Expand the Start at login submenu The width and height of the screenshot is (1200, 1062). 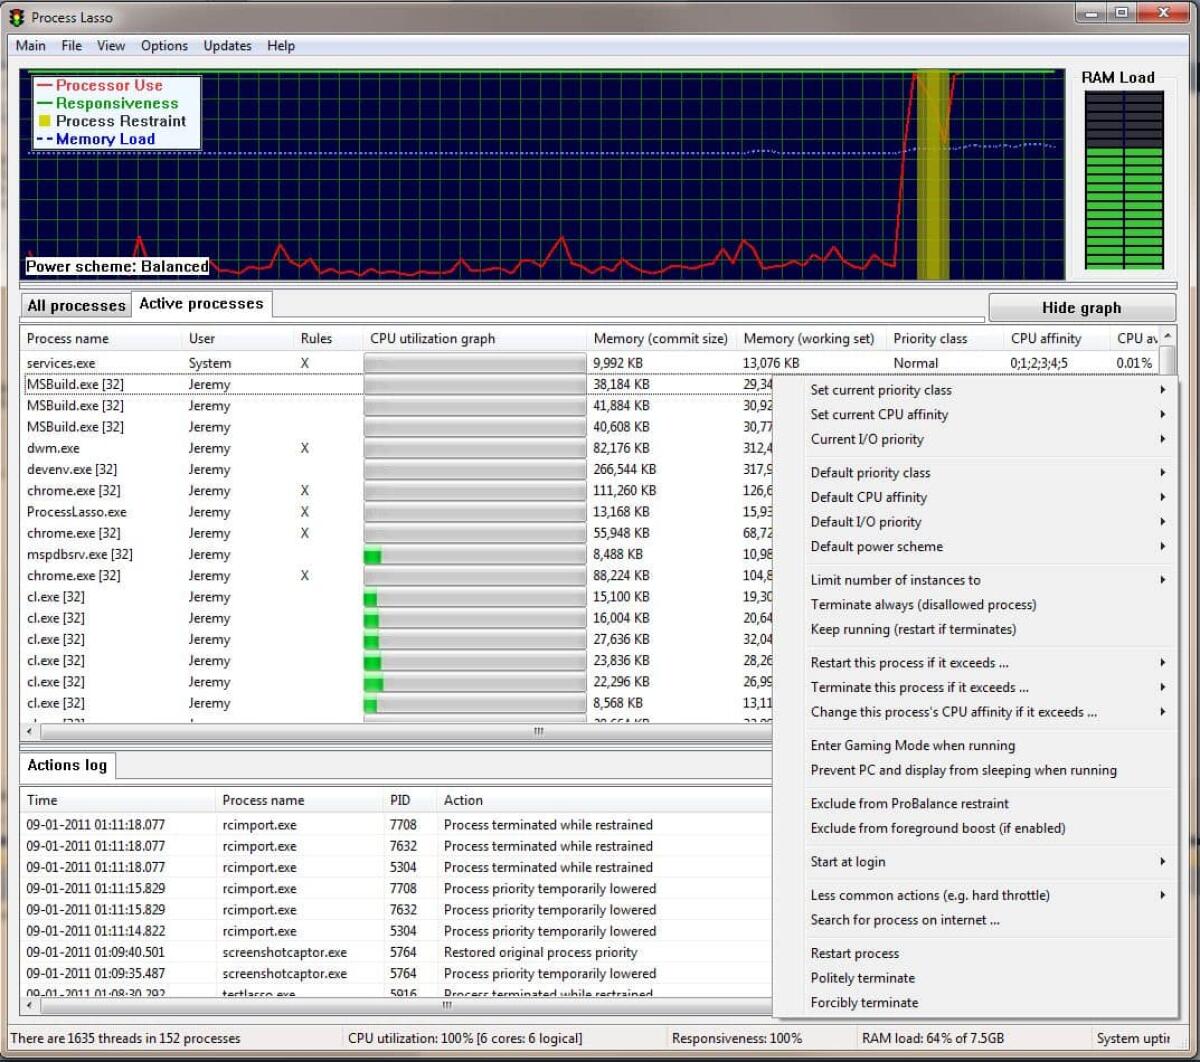coord(848,861)
